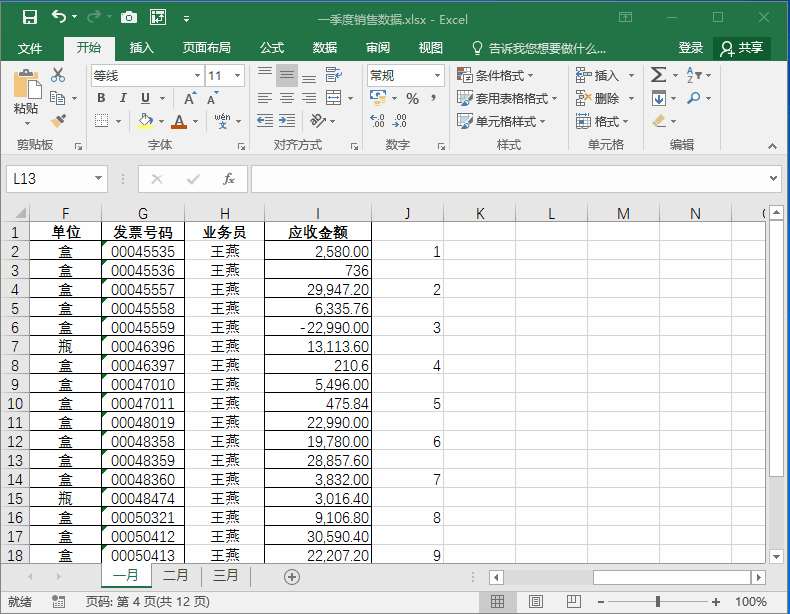This screenshot has width=790, height=614.
Task: Click the camera screenshot icon in quick access toolbar
Action: [x=129, y=18]
